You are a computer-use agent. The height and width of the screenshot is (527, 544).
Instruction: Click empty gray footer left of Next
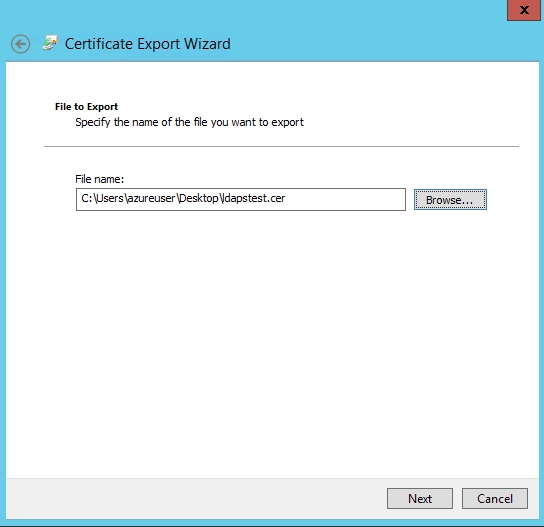[x=194, y=499]
